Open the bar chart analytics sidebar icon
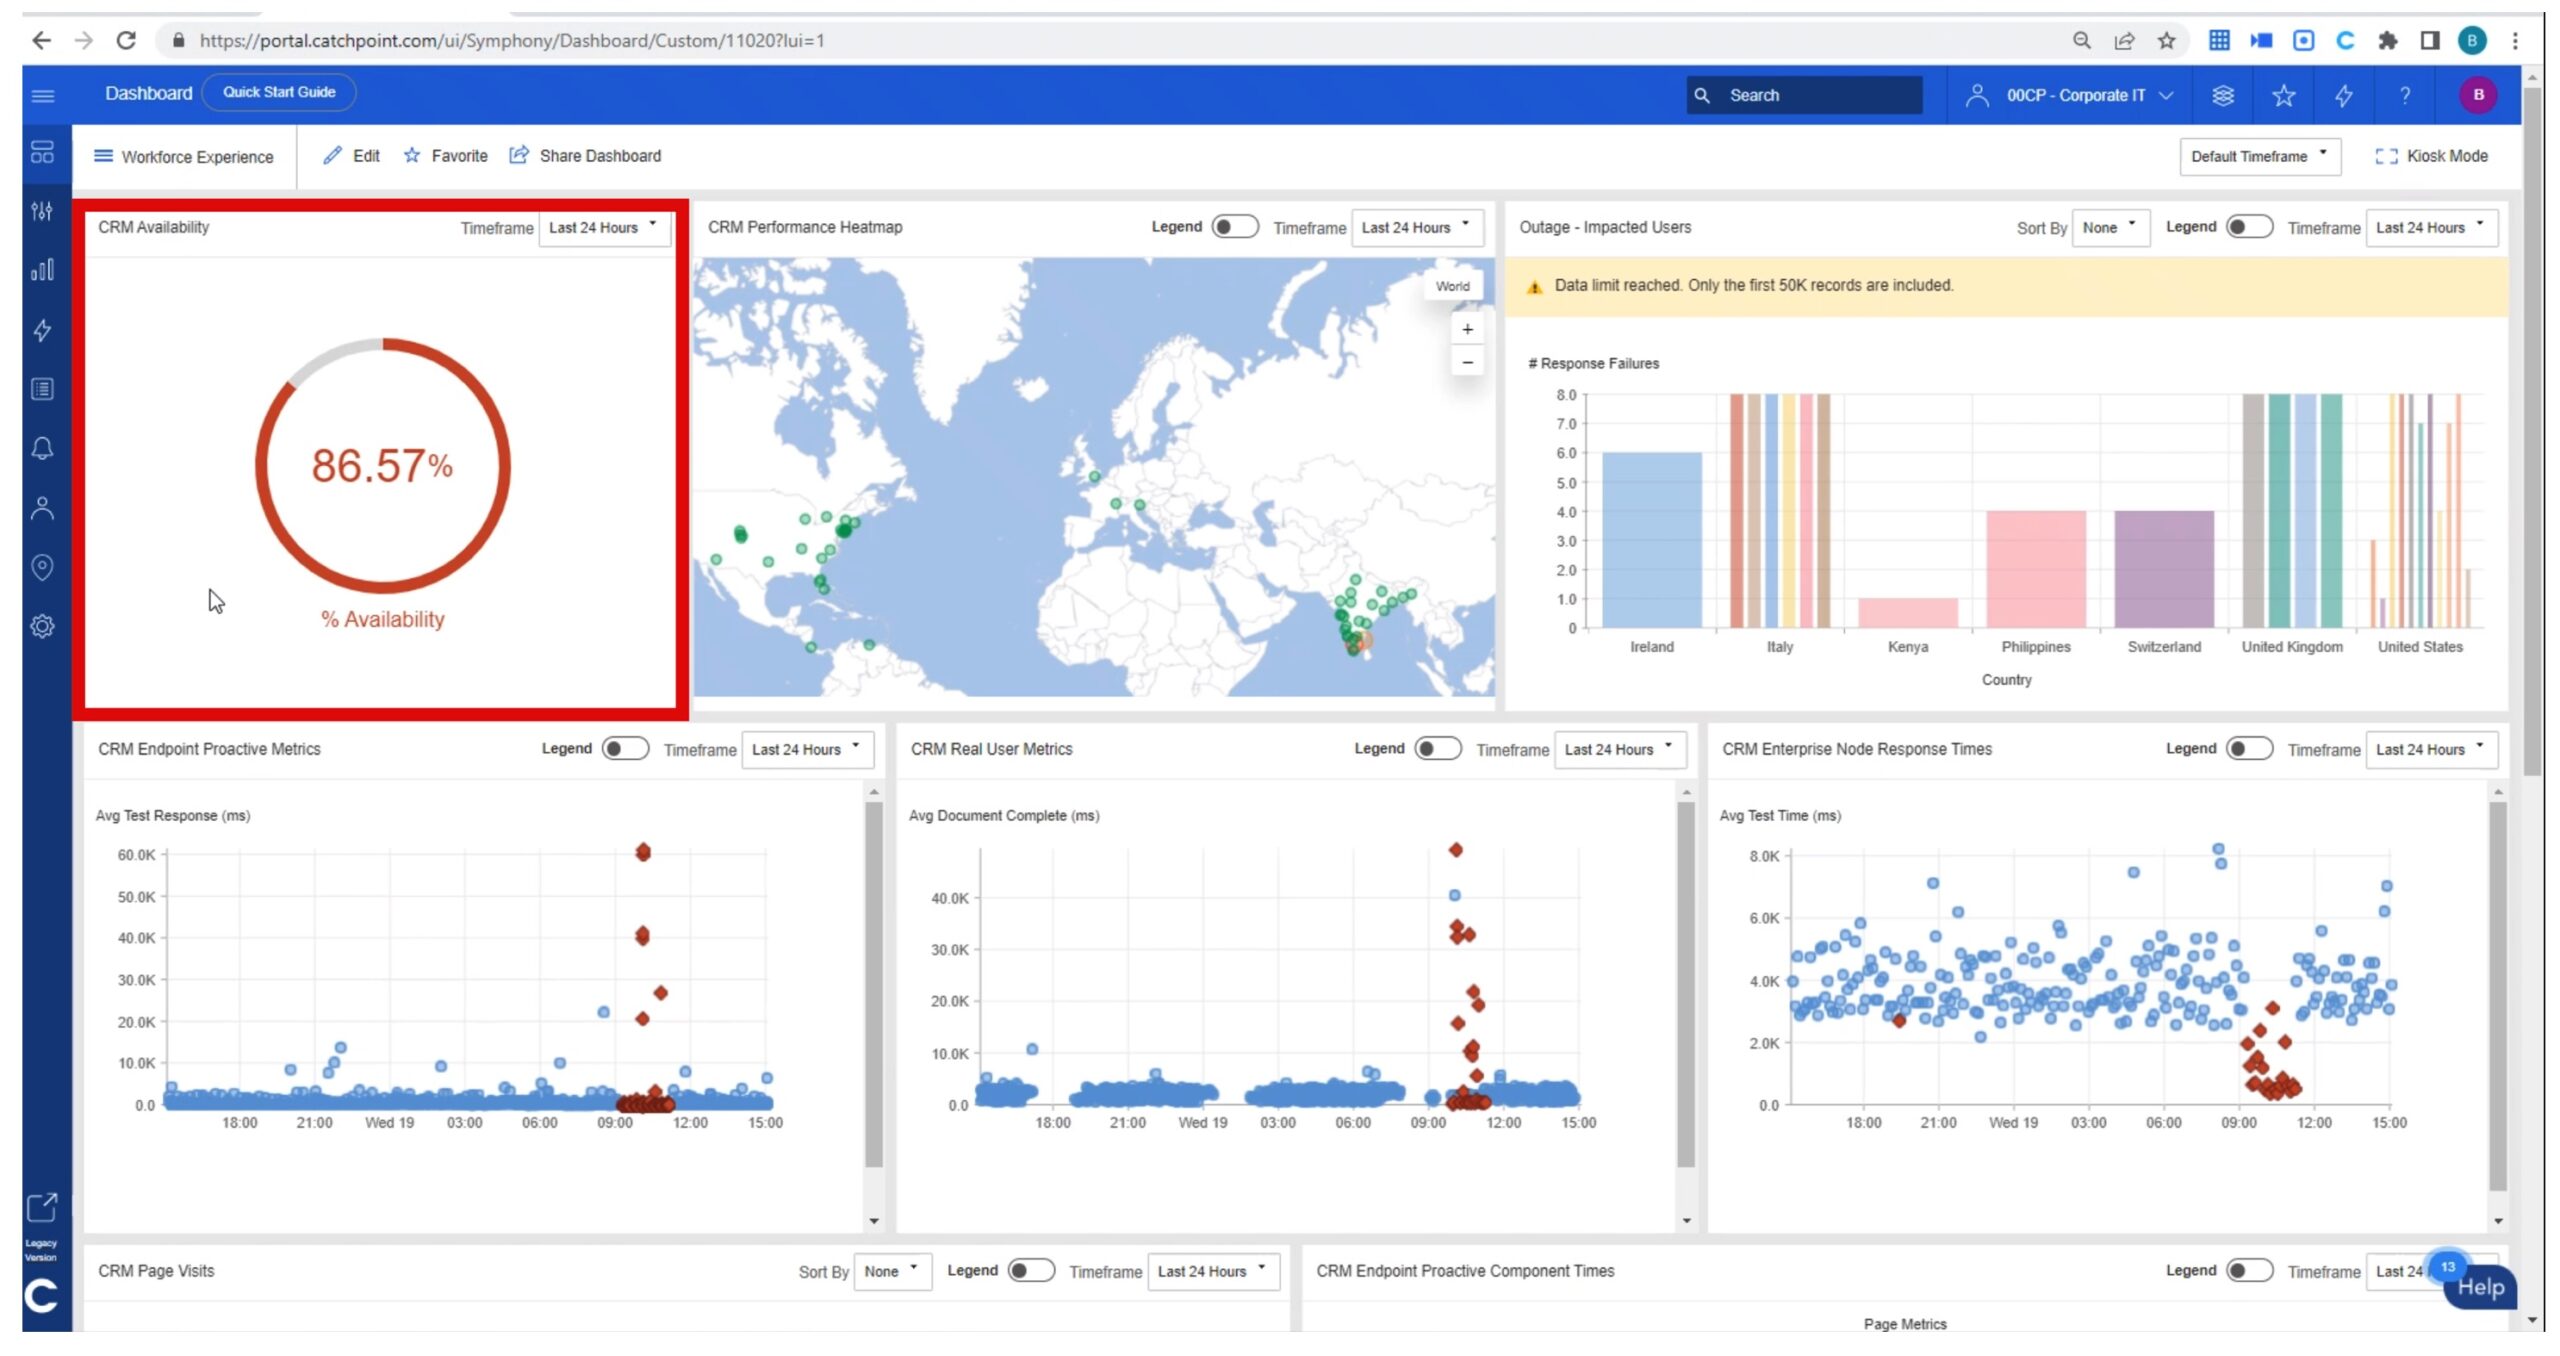 click(x=42, y=270)
